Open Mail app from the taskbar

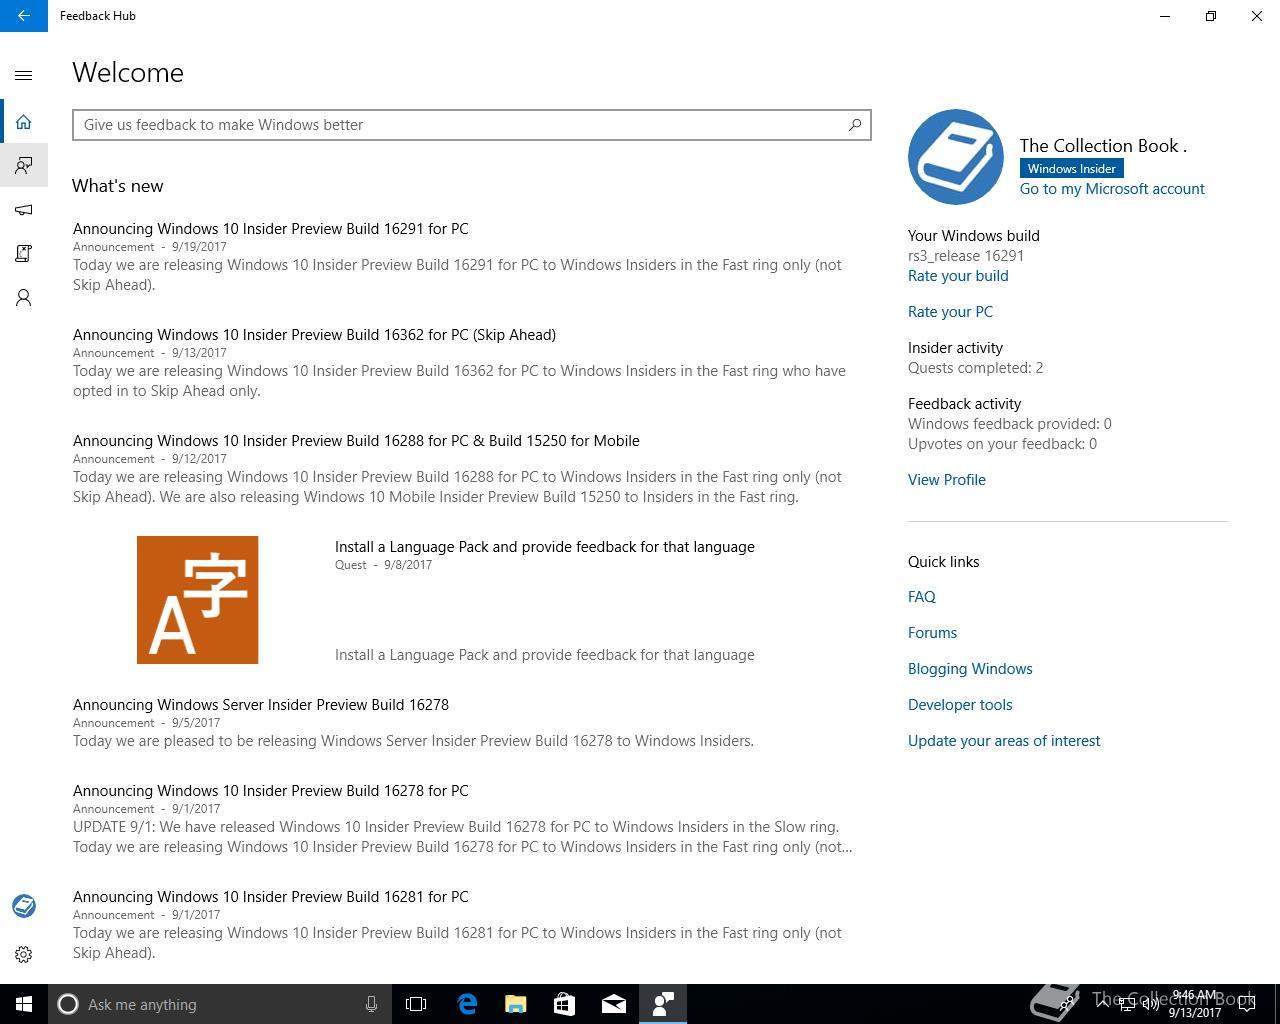(x=613, y=1004)
